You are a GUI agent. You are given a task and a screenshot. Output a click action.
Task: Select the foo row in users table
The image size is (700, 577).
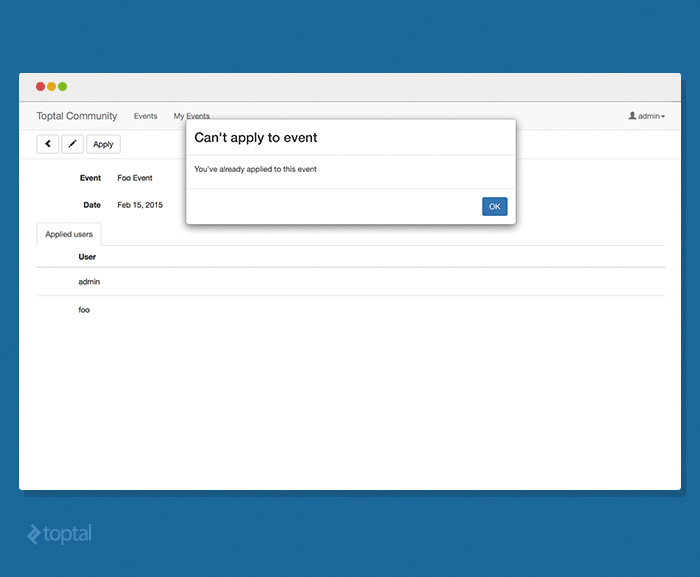tap(84, 310)
